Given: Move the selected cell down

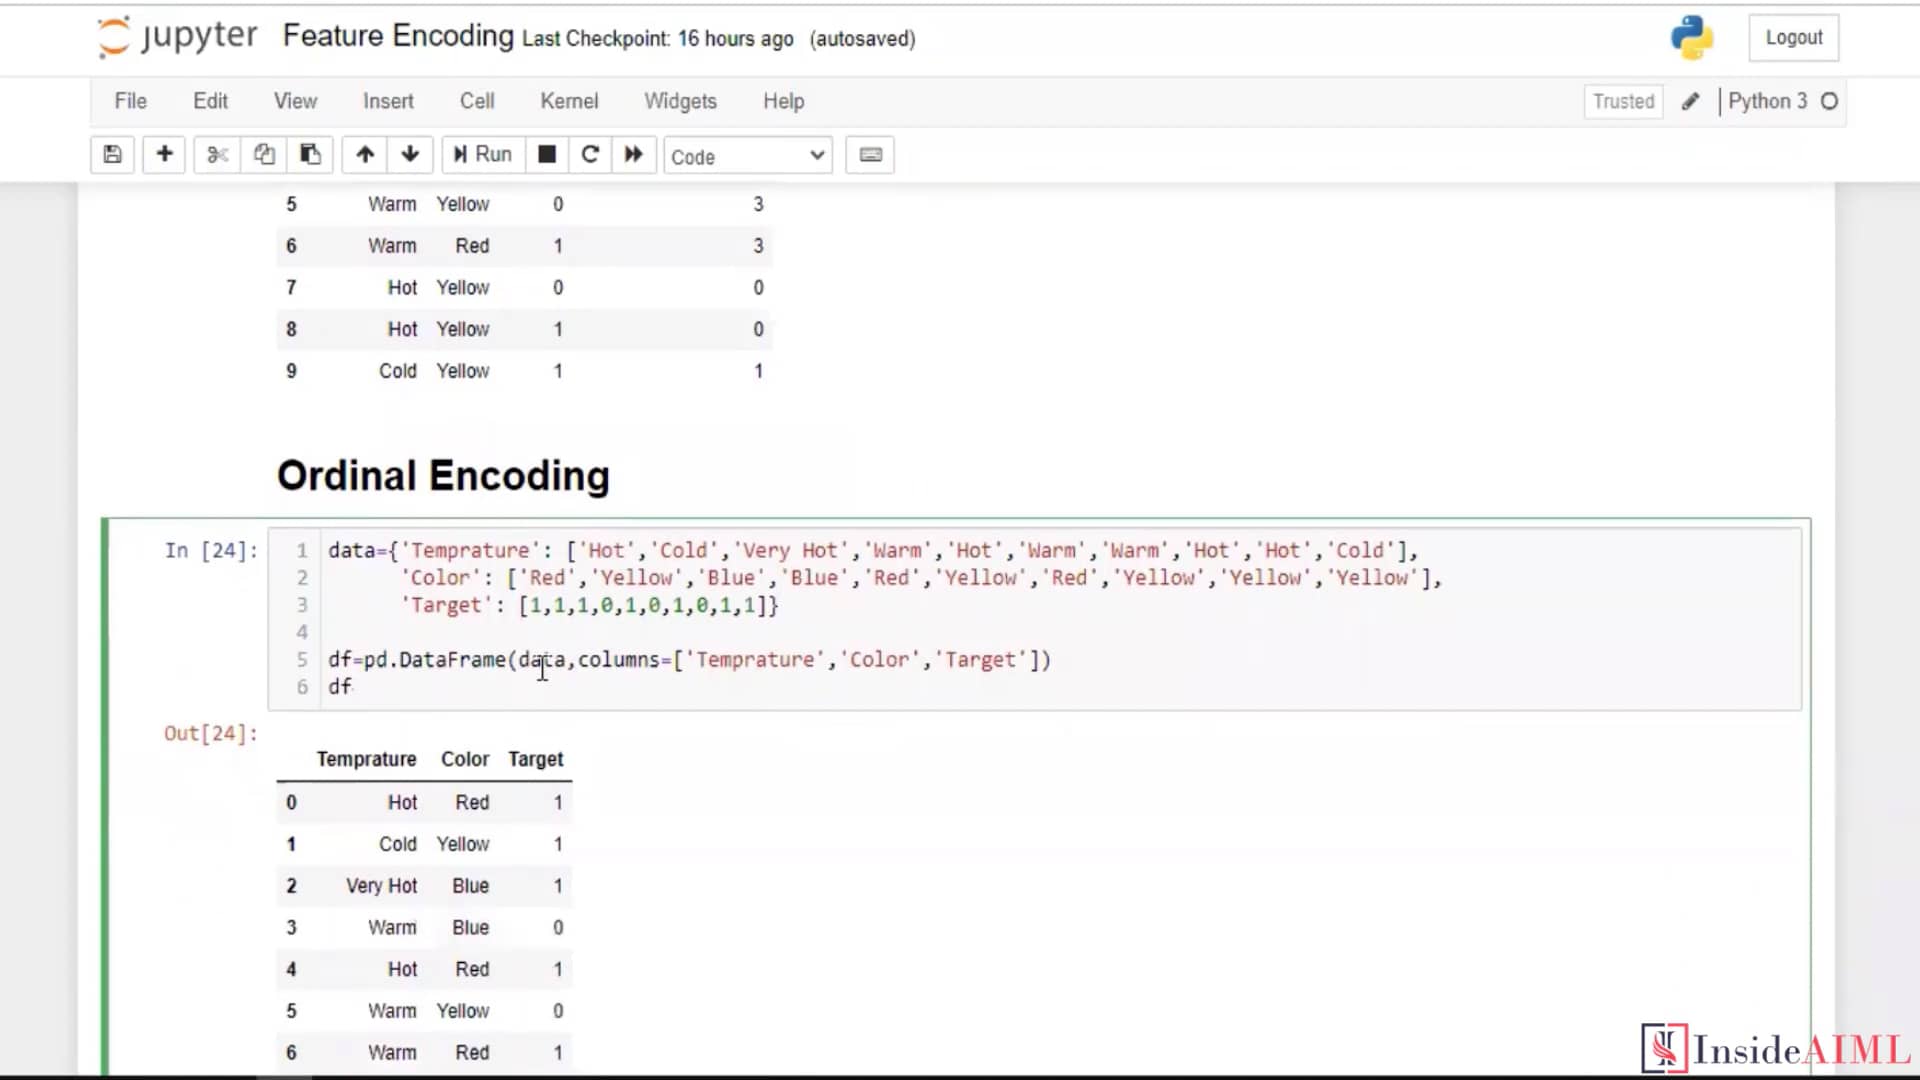Looking at the screenshot, I should pyautogui.click(x=410, y=154).
